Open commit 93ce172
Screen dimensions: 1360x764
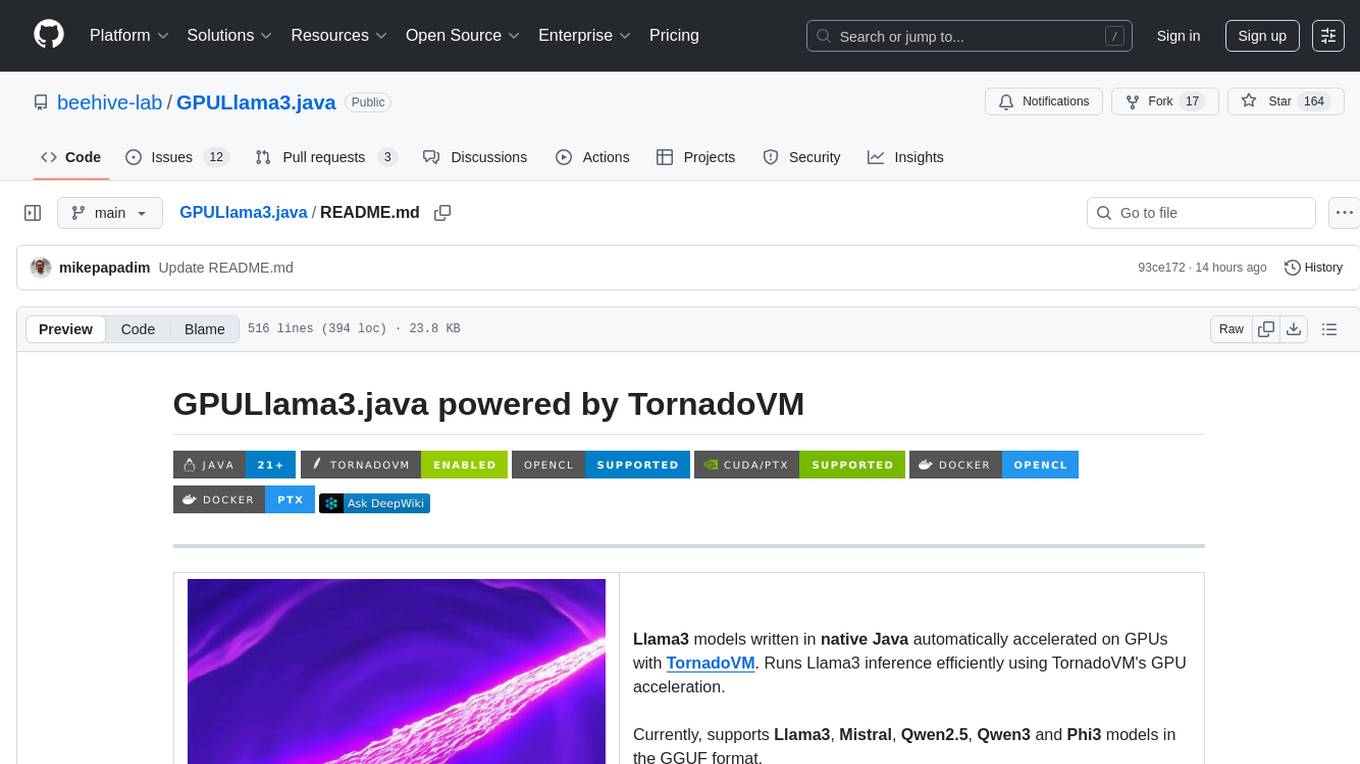tap(1161, 268)
